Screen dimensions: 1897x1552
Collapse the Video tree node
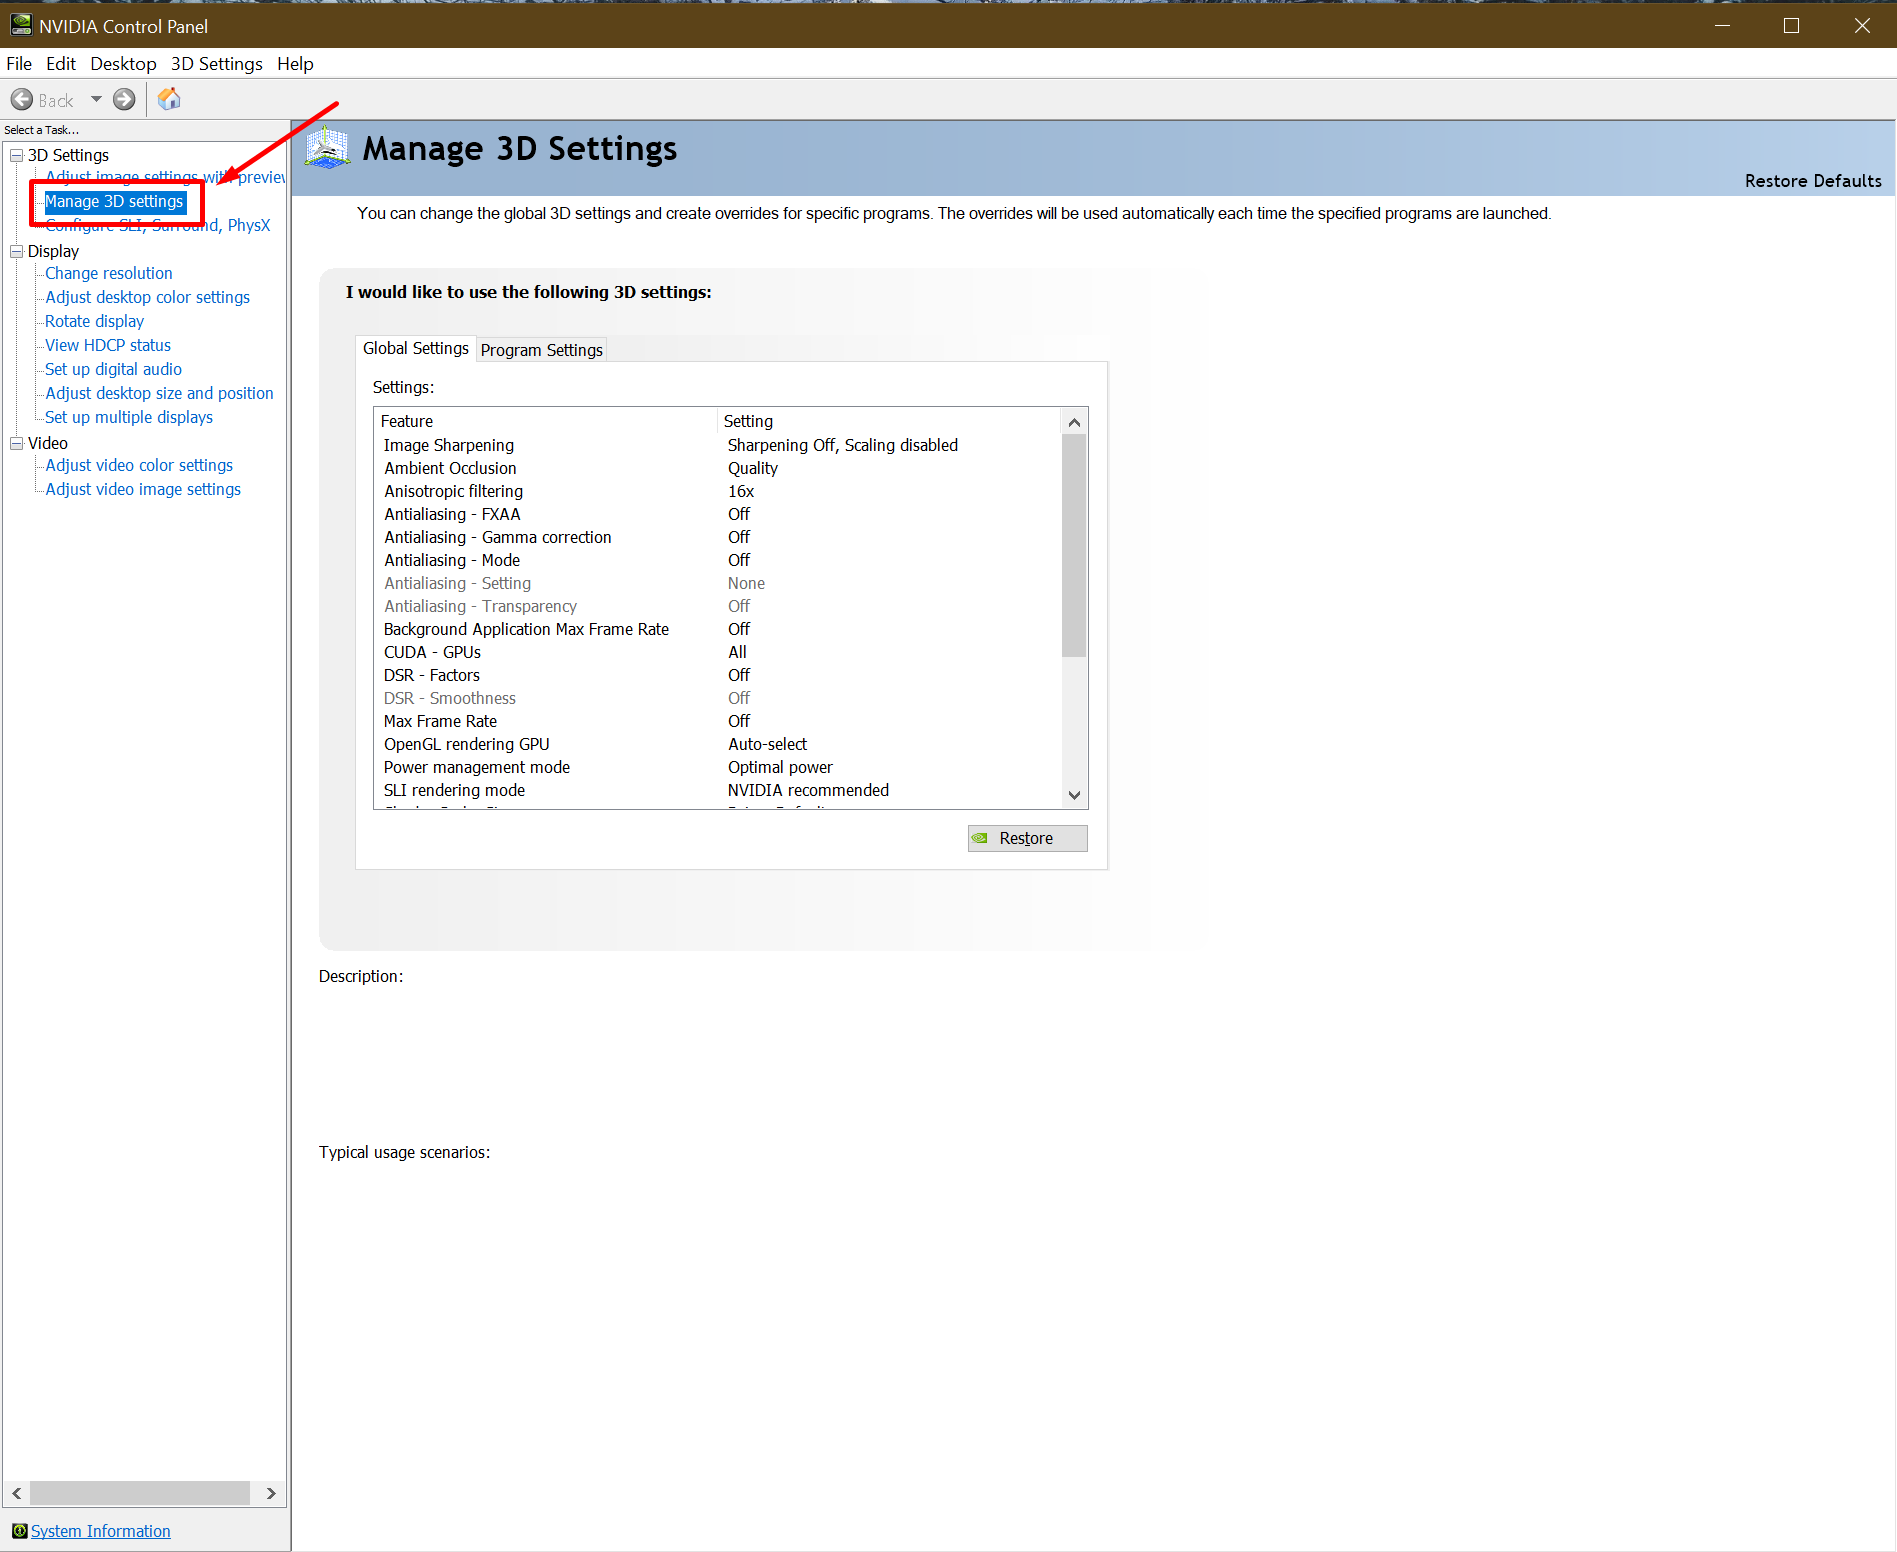tap(16, 443)
